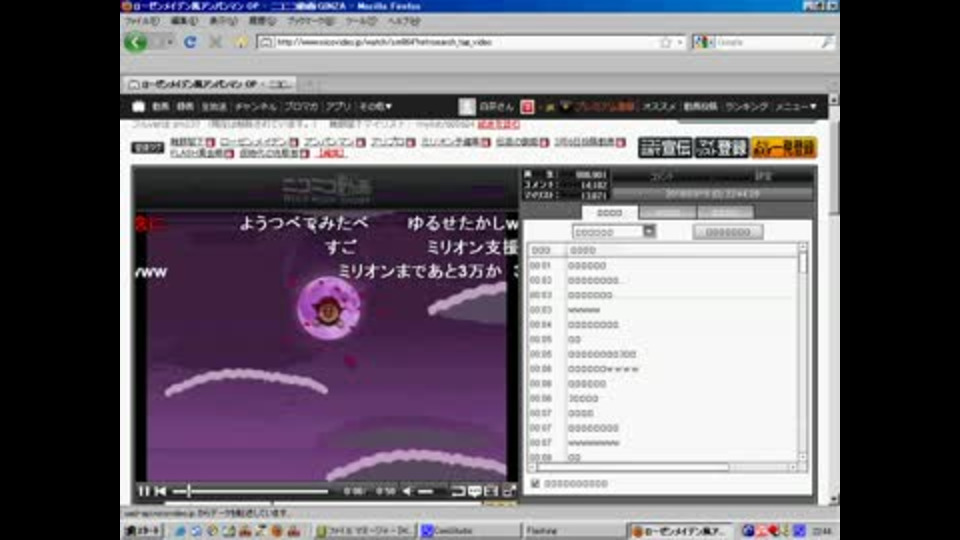Open the Firefox home page icon
The width and height of the screenshot is (960, 540).
pyautogui.click(x=241, y=42)
